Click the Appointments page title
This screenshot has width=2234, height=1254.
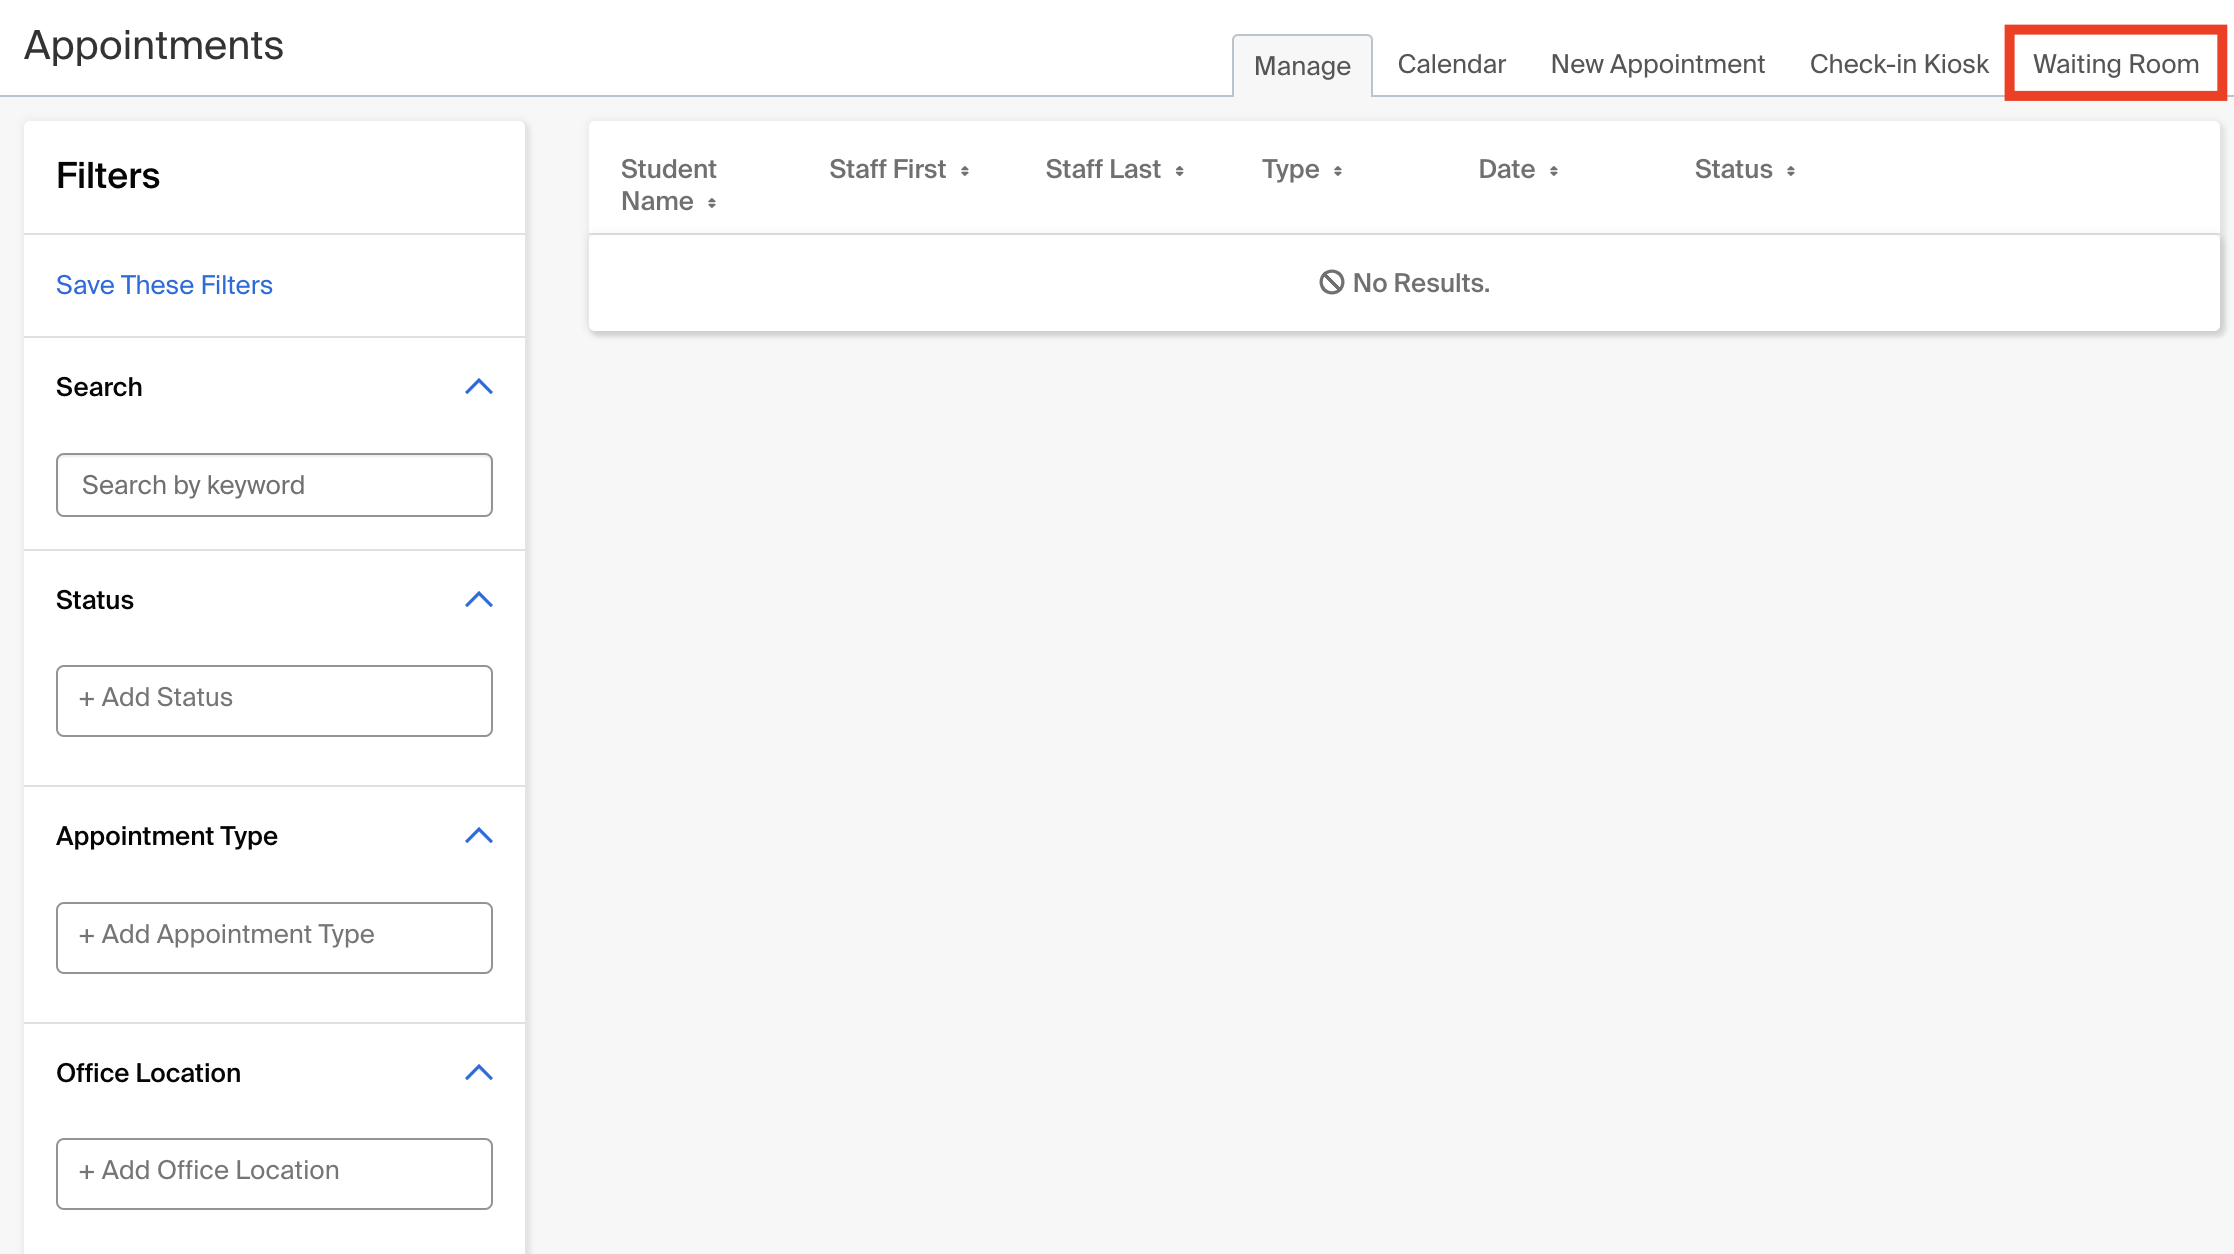pyautogui.click(x=154, y=46)
